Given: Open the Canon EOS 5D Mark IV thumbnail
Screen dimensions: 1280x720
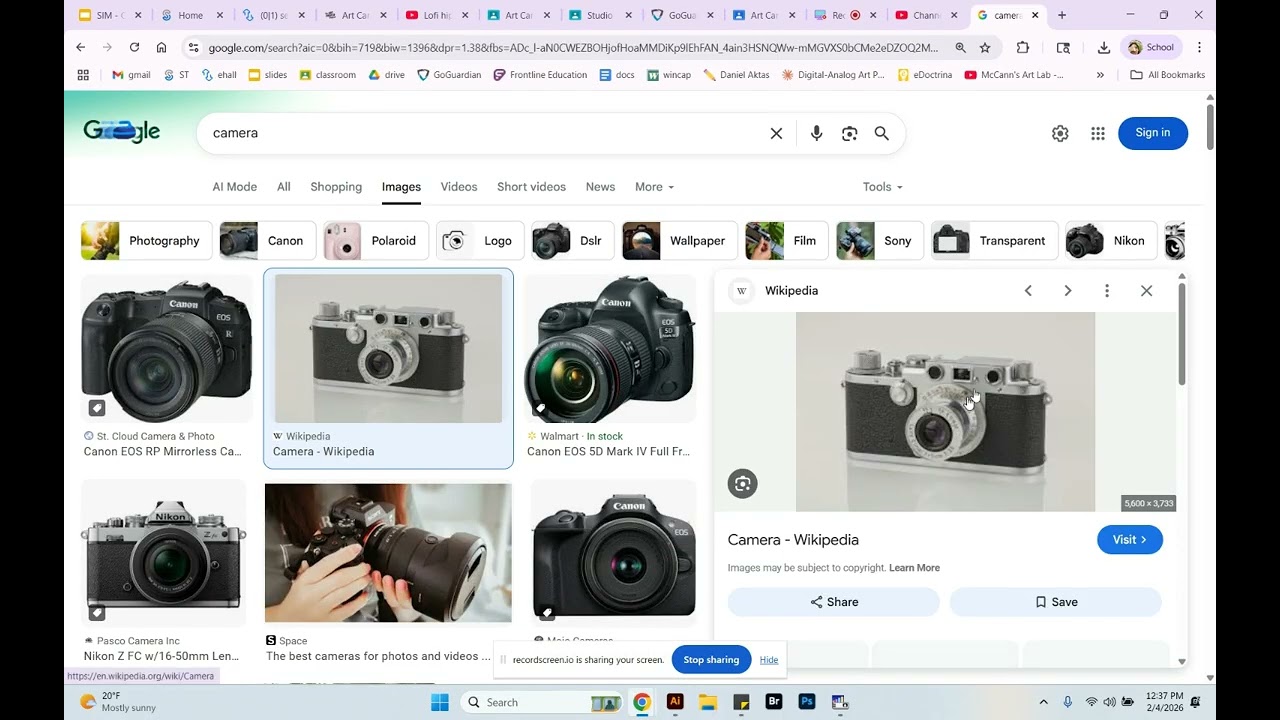Looking at the screenshot, I should point(611,348).
